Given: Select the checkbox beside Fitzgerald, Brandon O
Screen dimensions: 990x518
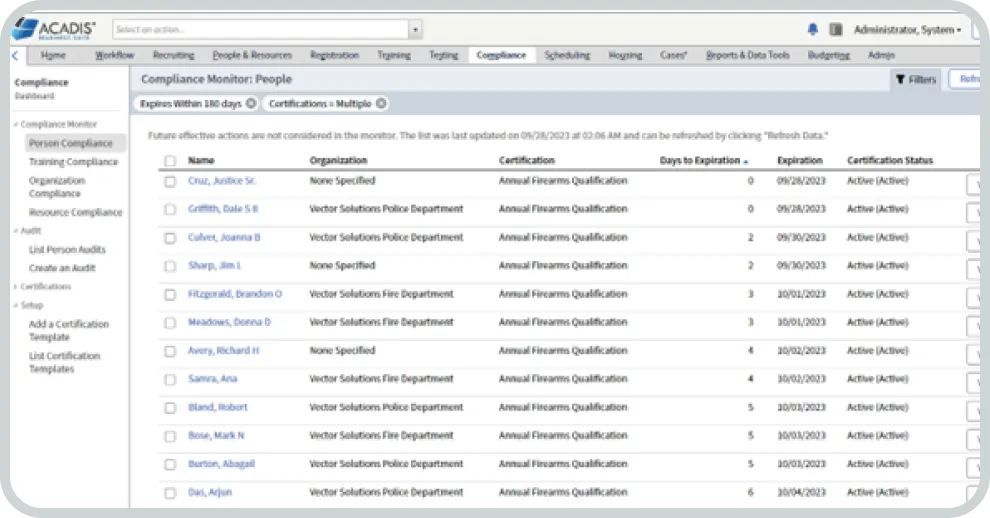Looking at the screenshot, I should coord(170,295).
